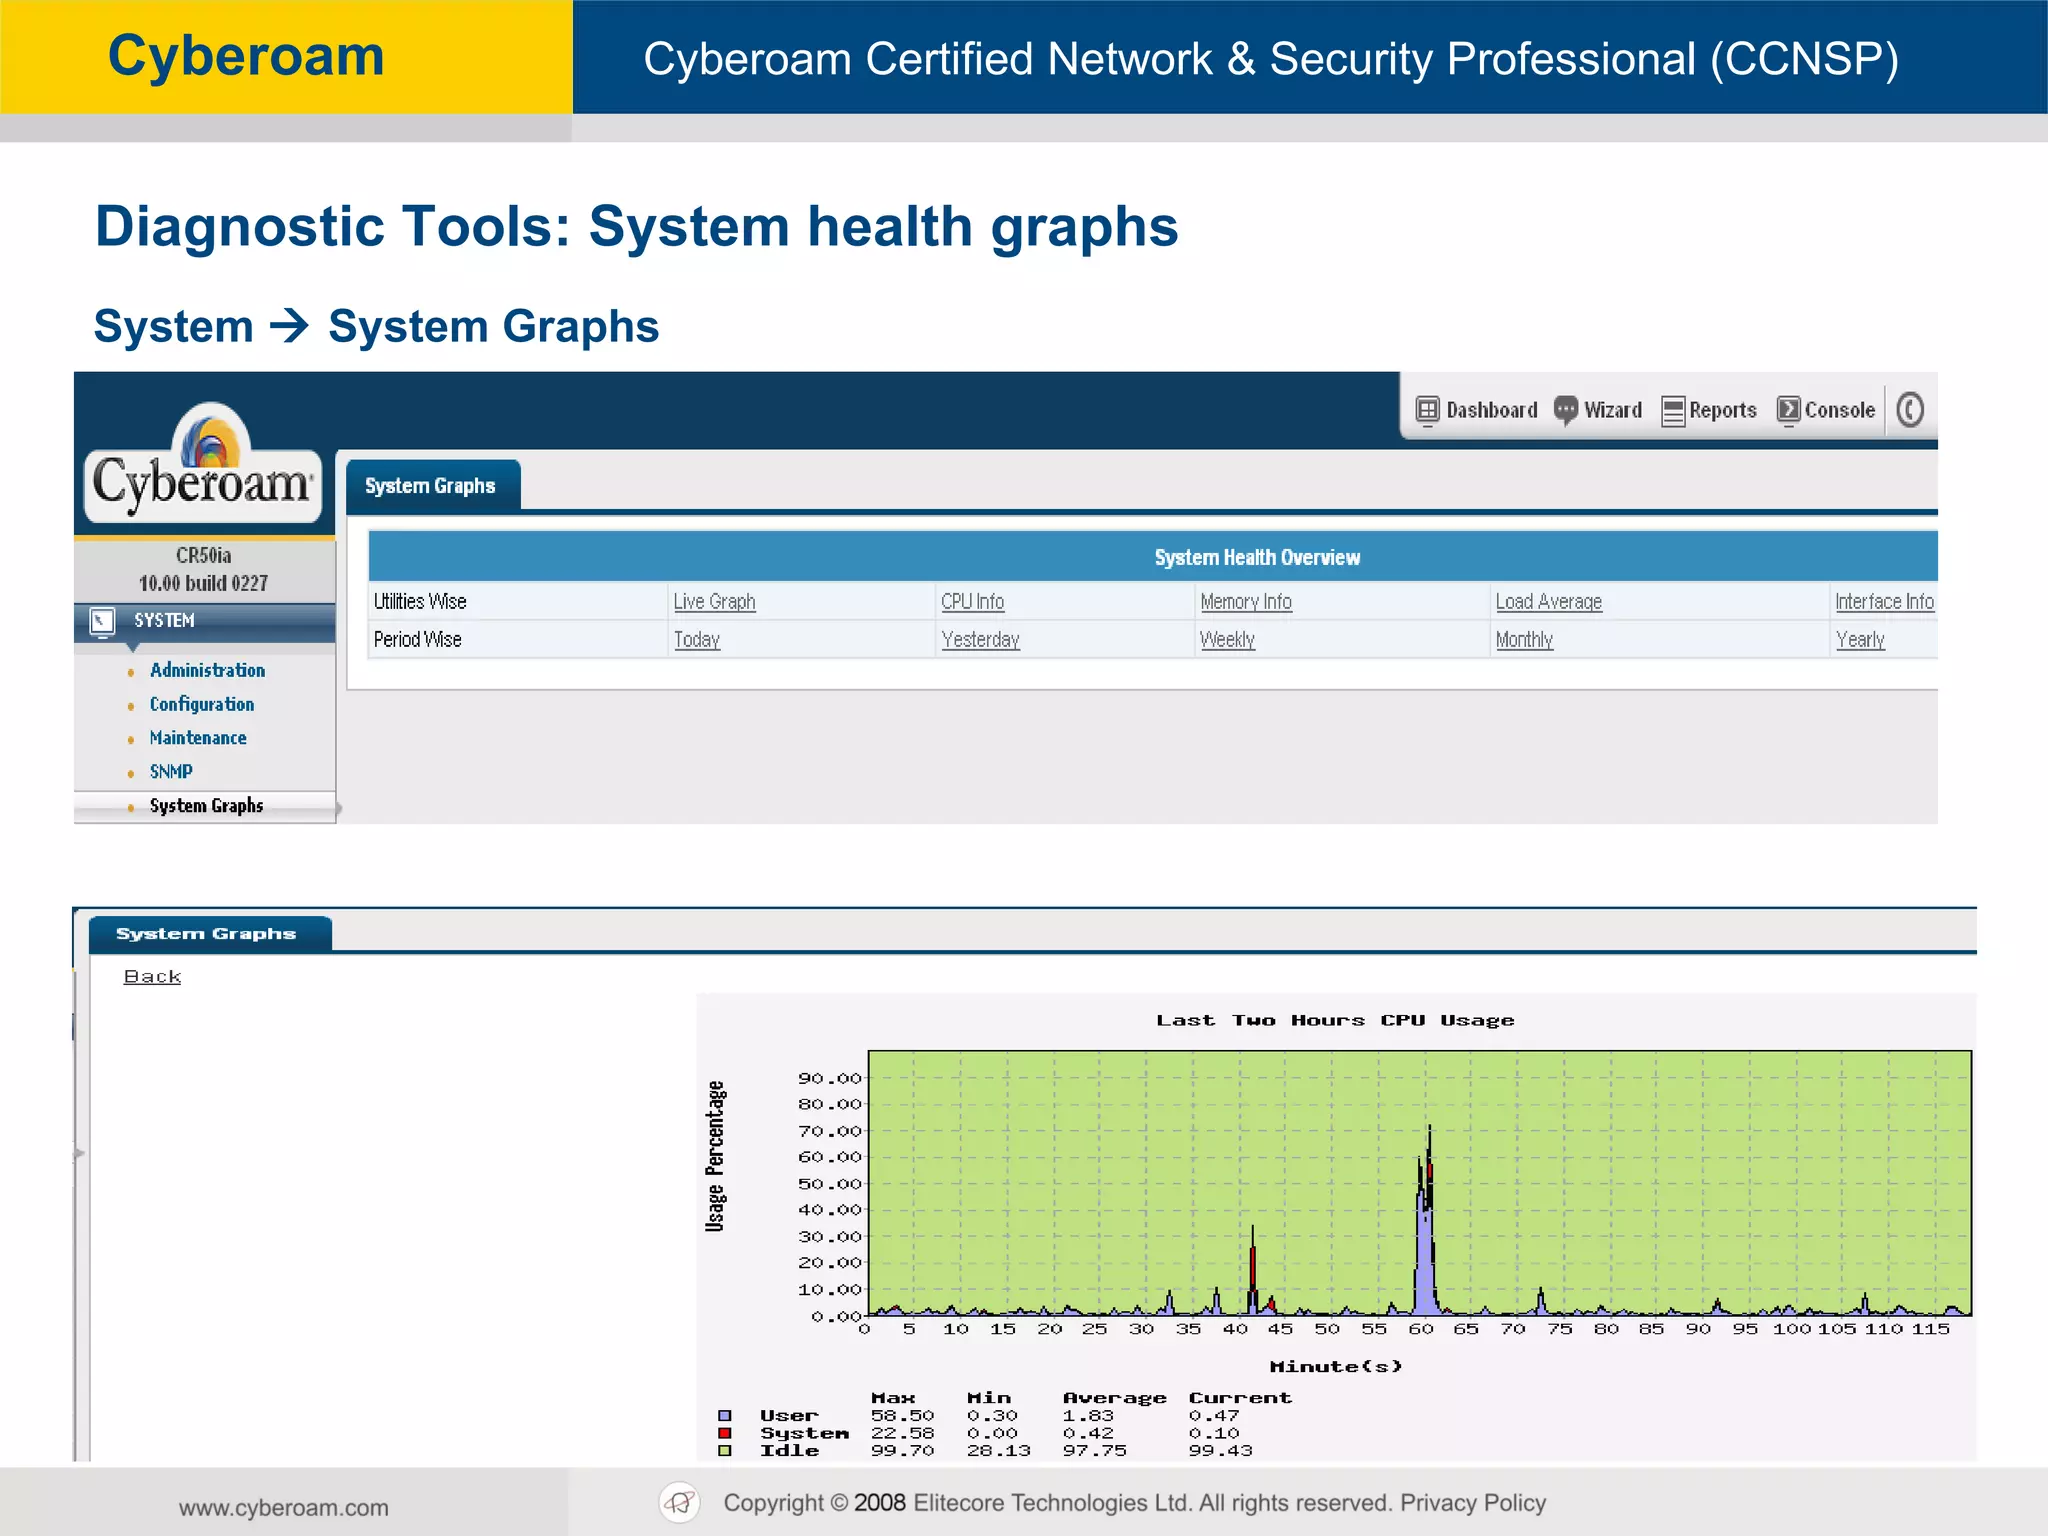Click the Idle Average value 97.75
The height and width of the screenshot is (1536, 2048).
pyautogui.click(x=1094, y=1451)
